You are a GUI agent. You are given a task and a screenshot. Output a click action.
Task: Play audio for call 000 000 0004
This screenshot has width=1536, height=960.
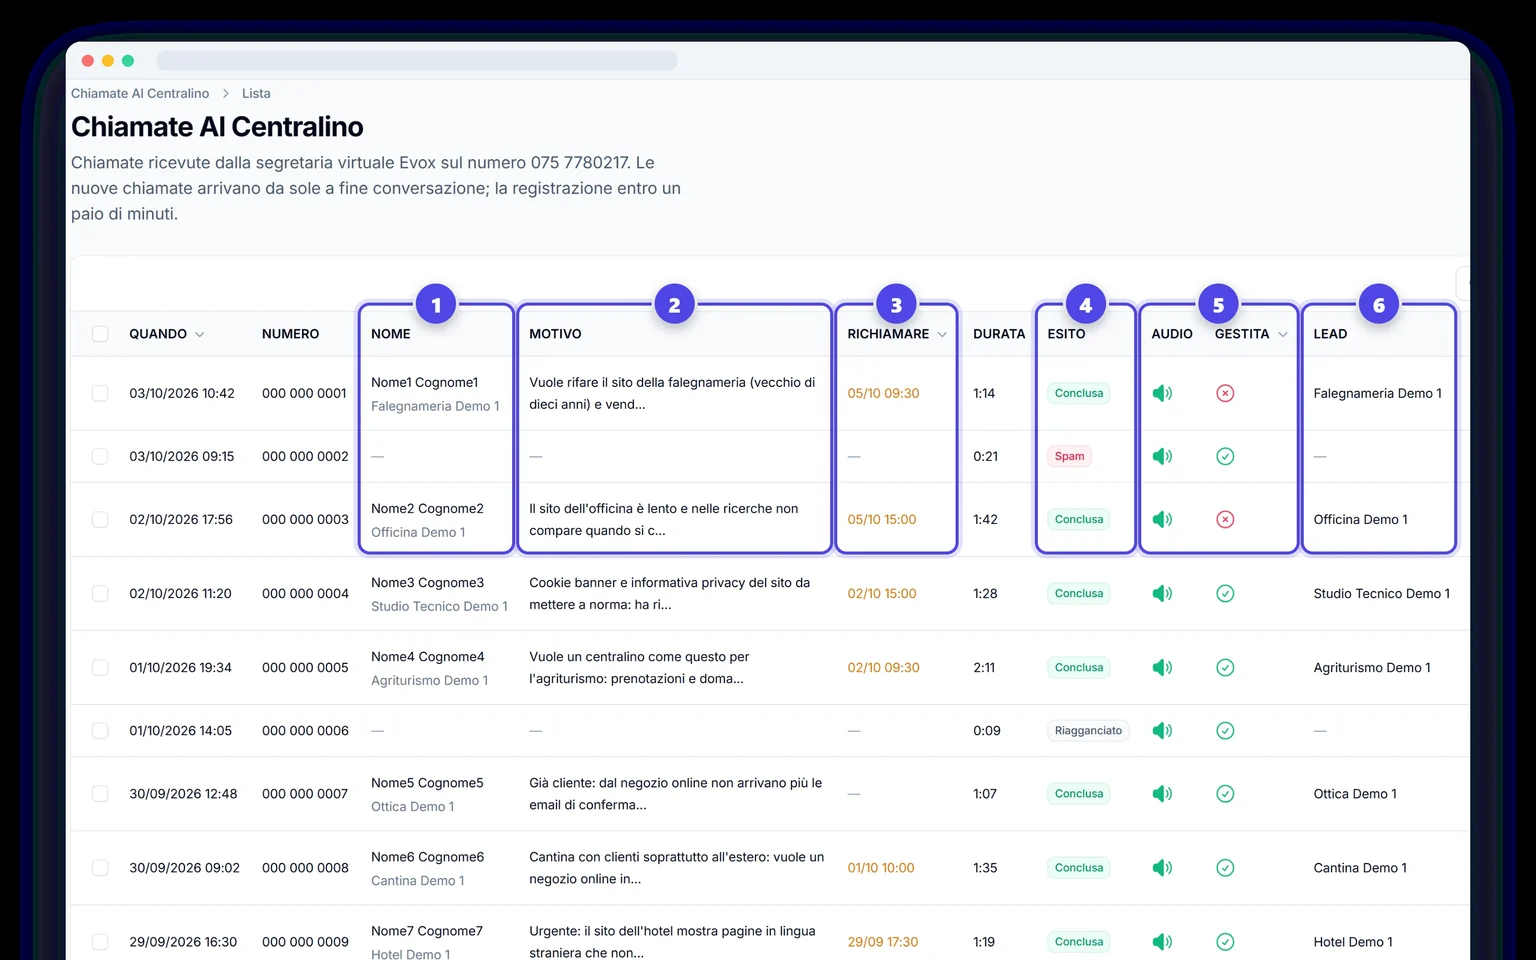pos(1162,593)
